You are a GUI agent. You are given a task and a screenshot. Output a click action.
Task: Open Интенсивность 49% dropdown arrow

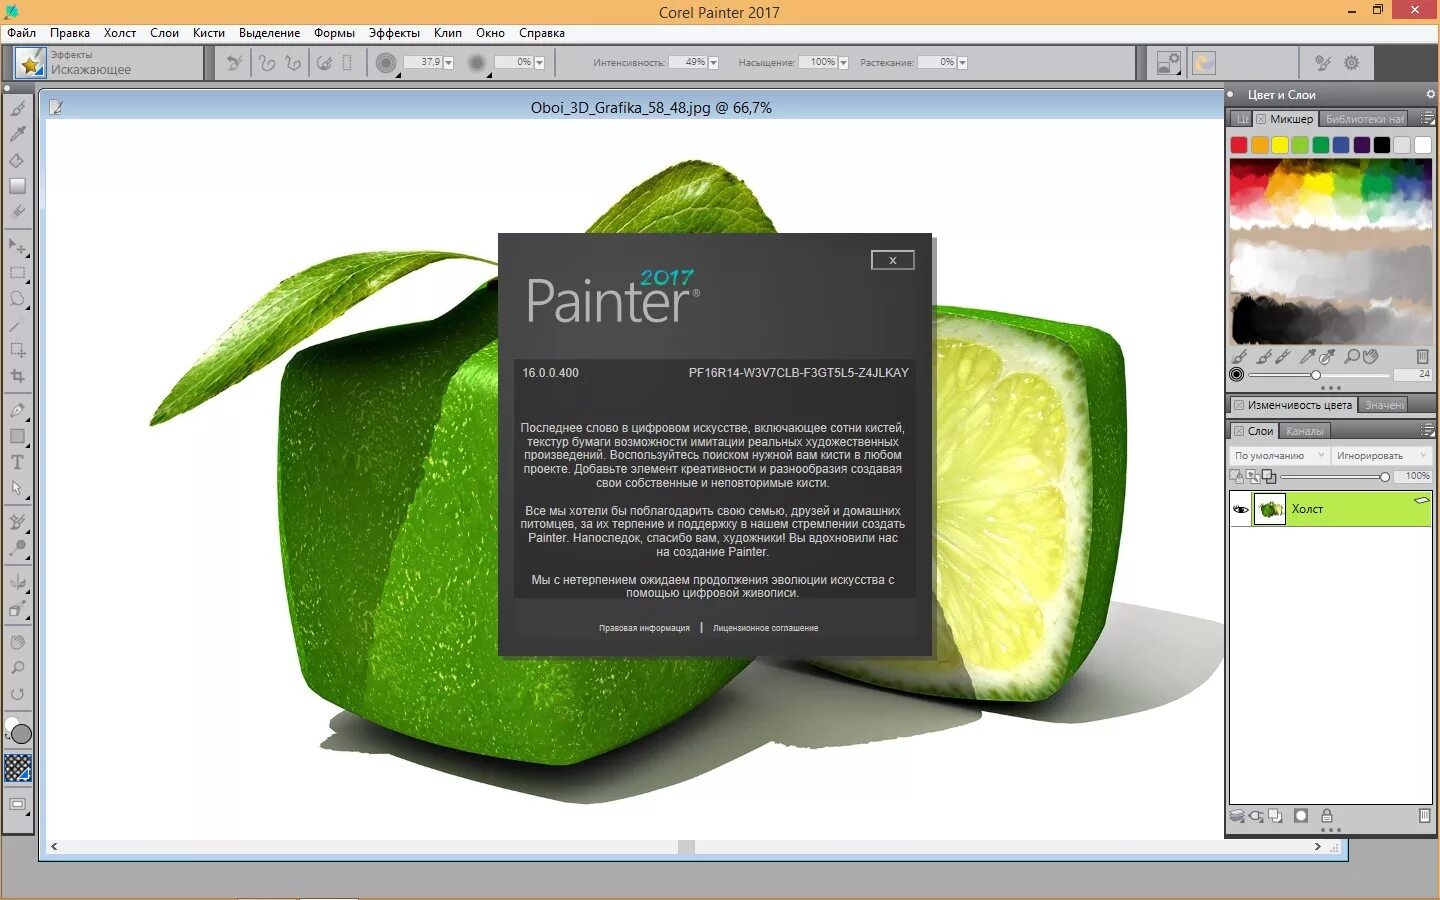[x=713, y=63]
